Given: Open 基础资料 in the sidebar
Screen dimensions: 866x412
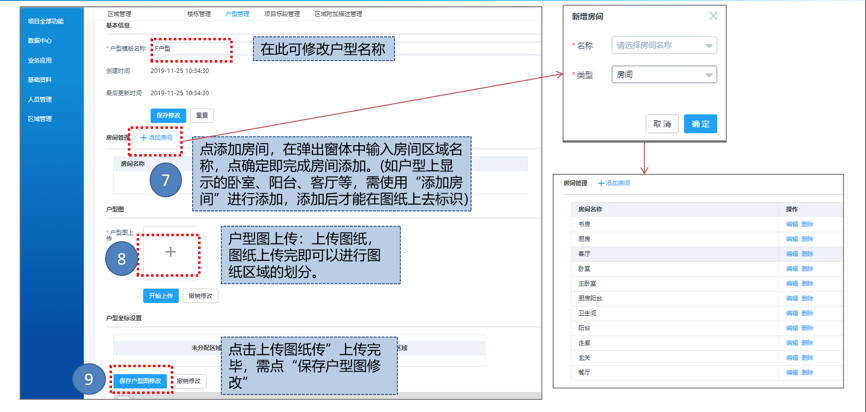Looking at the screenshot, I should tap(40, 80).
